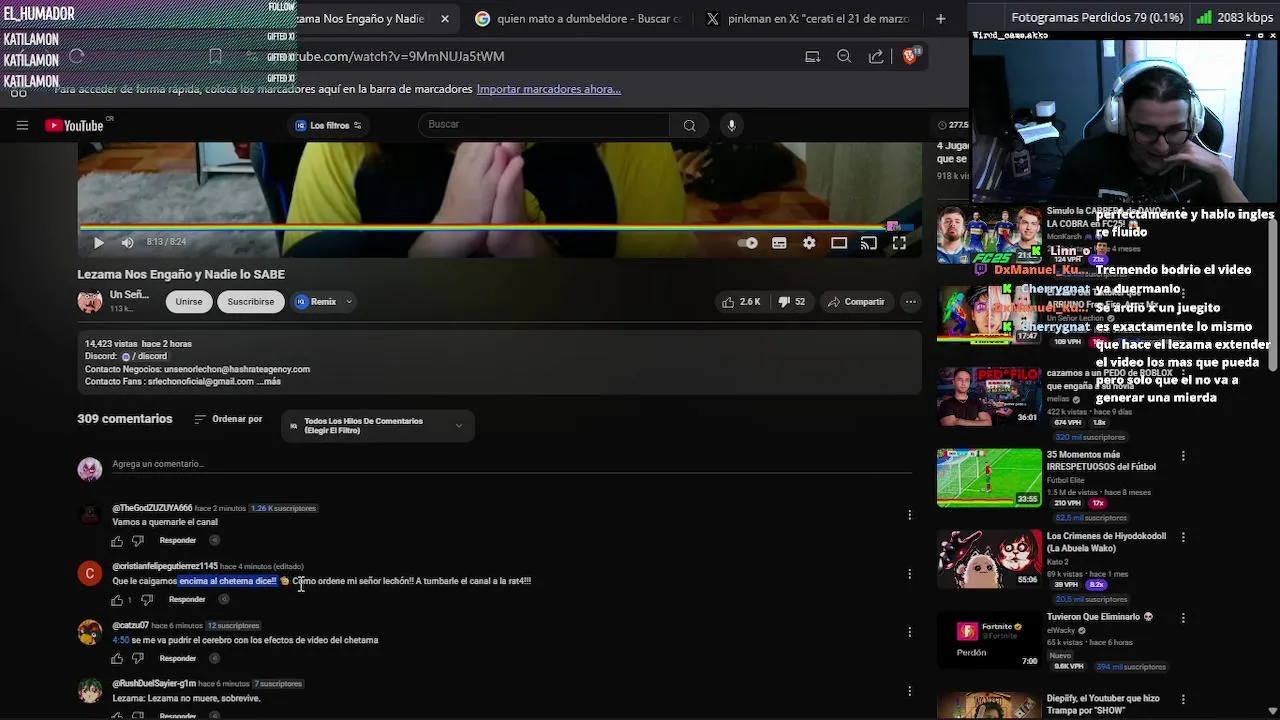The height and width of the screenshot is (720, 1280).
Task: Dislike @cristianfelipegutierrez1145's comment
Action: (x=147, y=600)
